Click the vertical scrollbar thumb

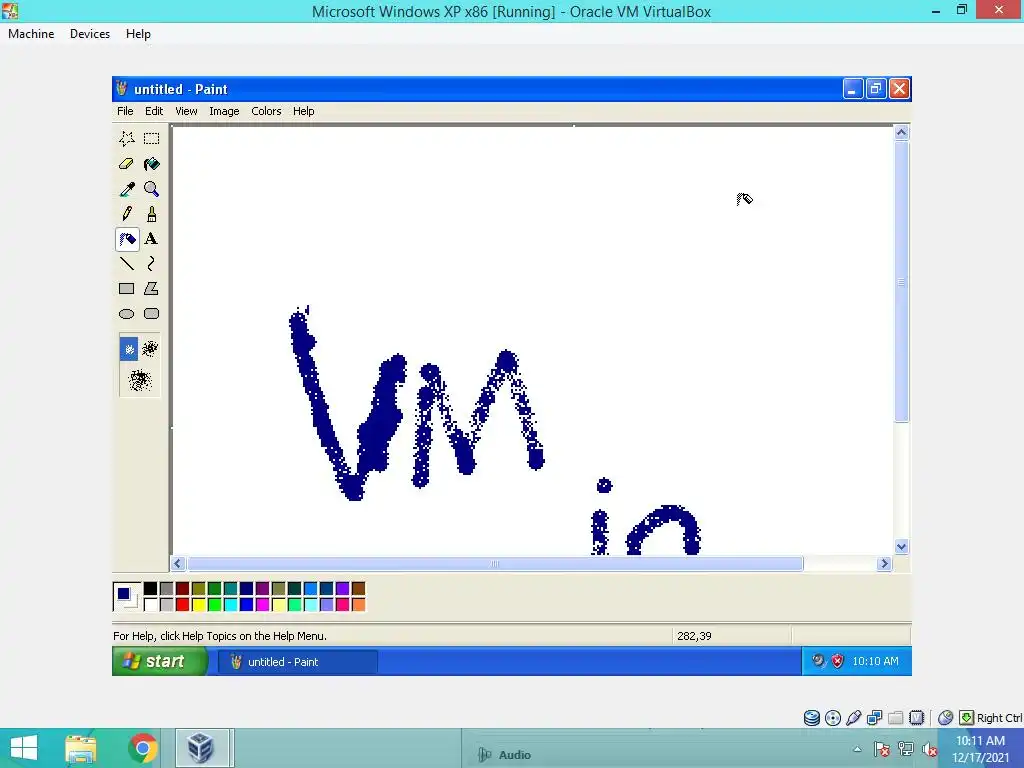(x=901, y=282)
